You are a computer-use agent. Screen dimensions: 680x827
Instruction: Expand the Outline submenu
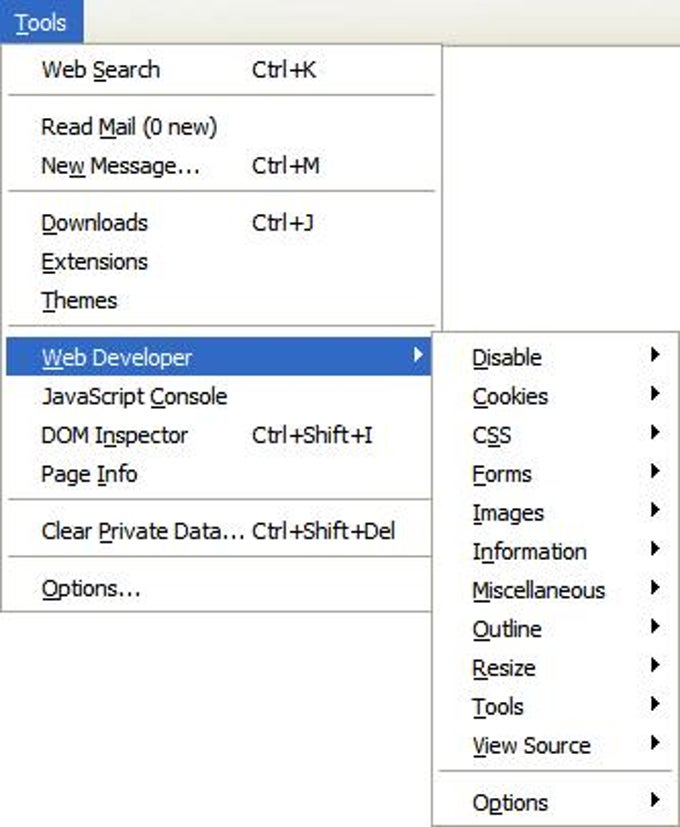(507, 630)
